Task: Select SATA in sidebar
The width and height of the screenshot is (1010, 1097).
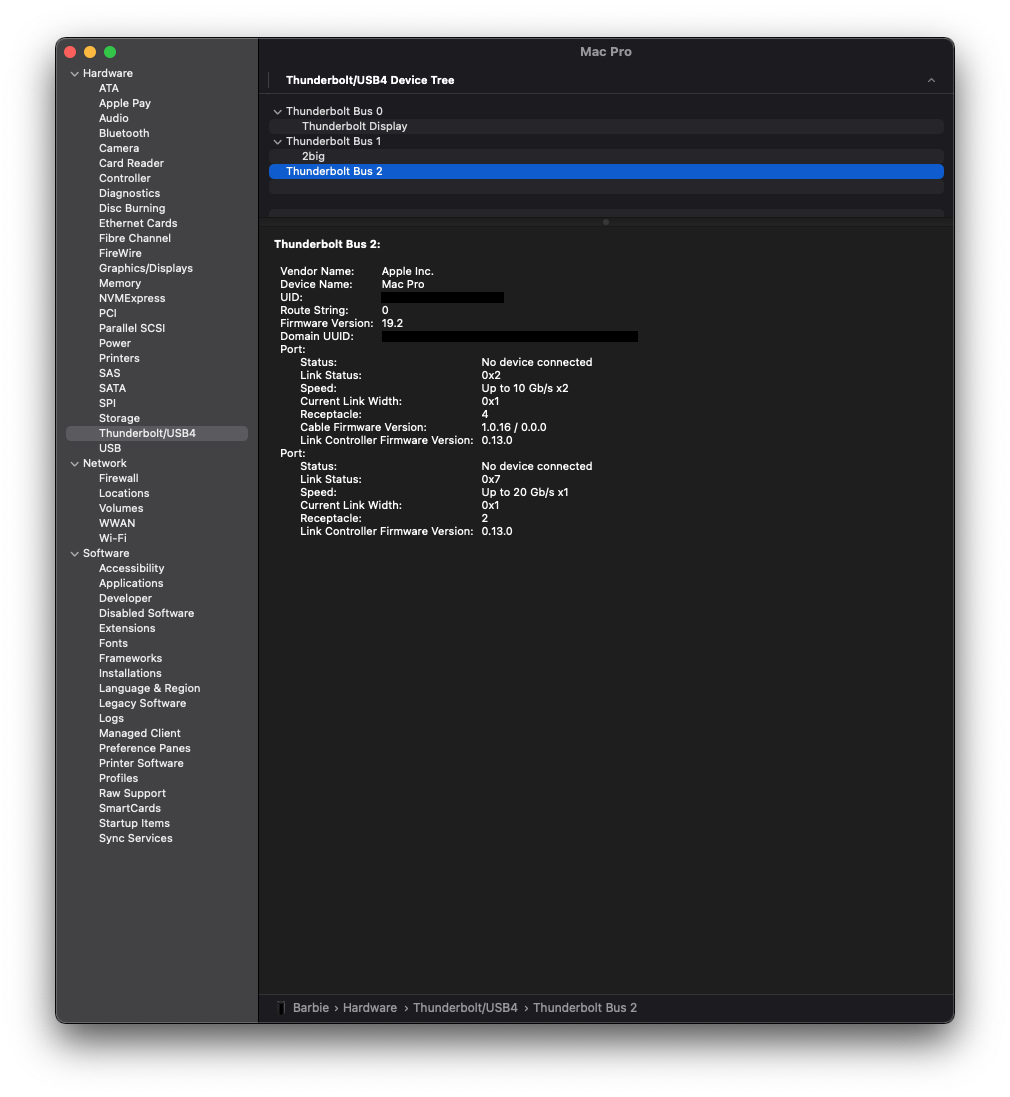Action: [x=112, y=388]
